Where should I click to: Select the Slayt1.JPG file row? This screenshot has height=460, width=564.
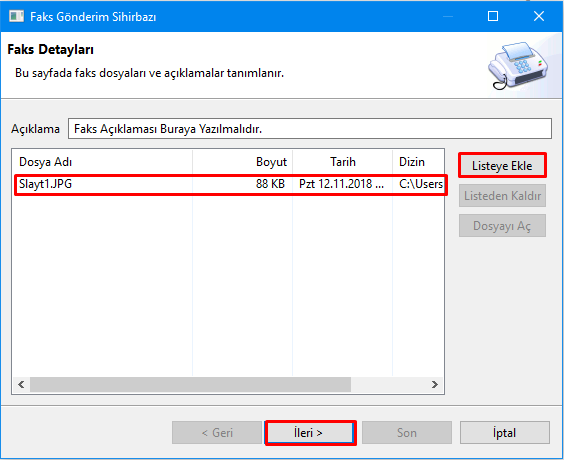point(231,184)
